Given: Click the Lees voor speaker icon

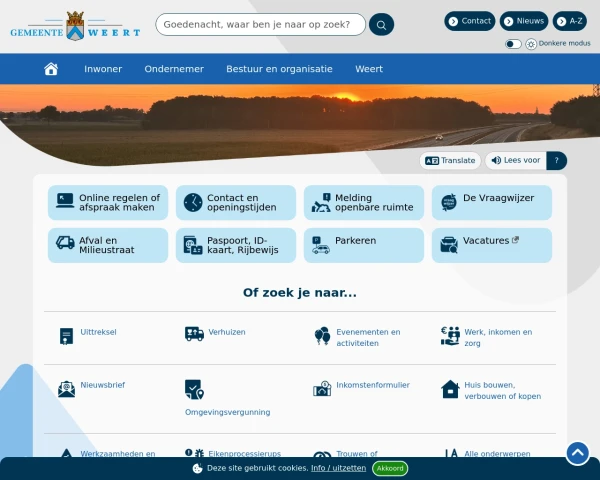Looking at the screenshot, I should 496,160.
